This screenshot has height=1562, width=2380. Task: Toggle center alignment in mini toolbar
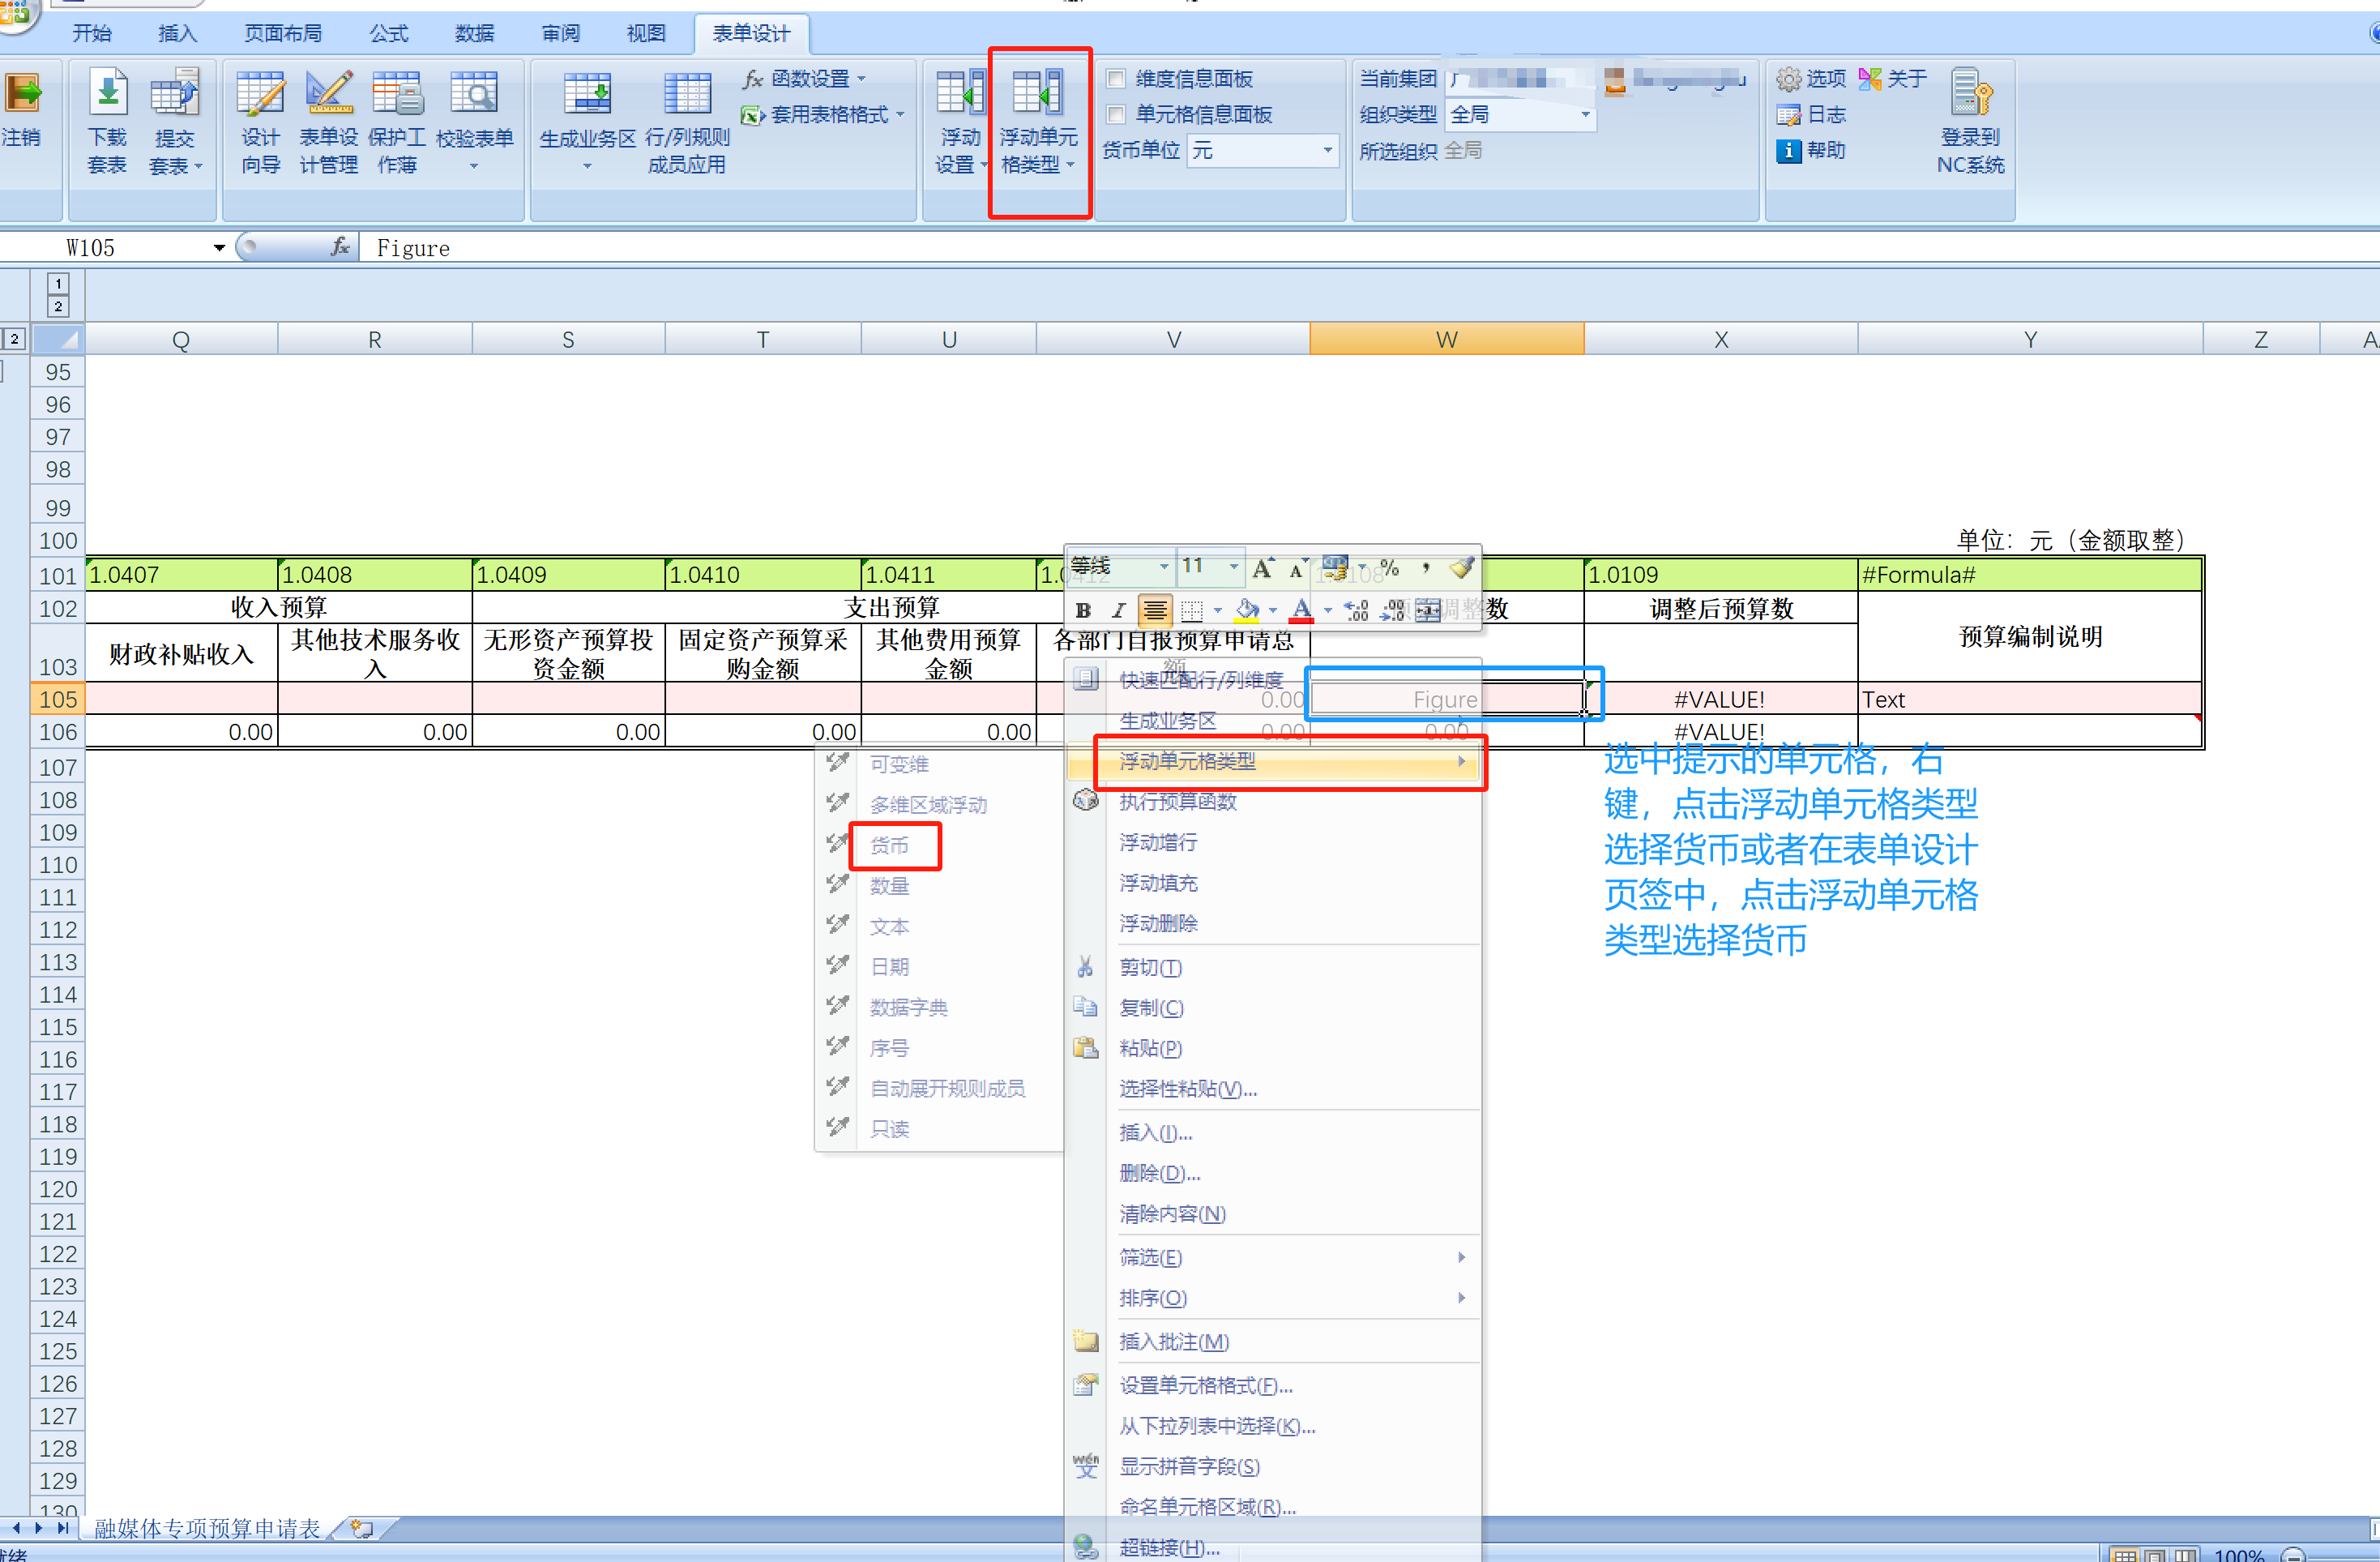[x=1154, y=610]
